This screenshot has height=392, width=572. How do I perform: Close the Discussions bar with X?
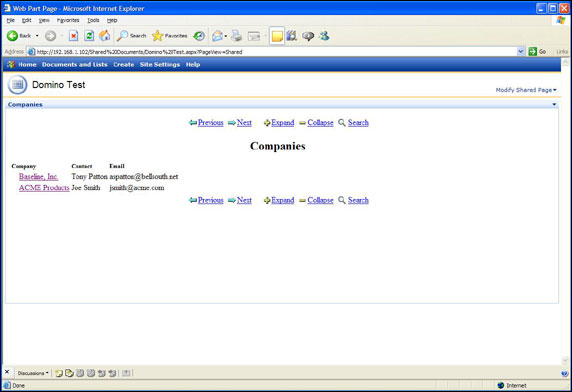click(7, 372)
